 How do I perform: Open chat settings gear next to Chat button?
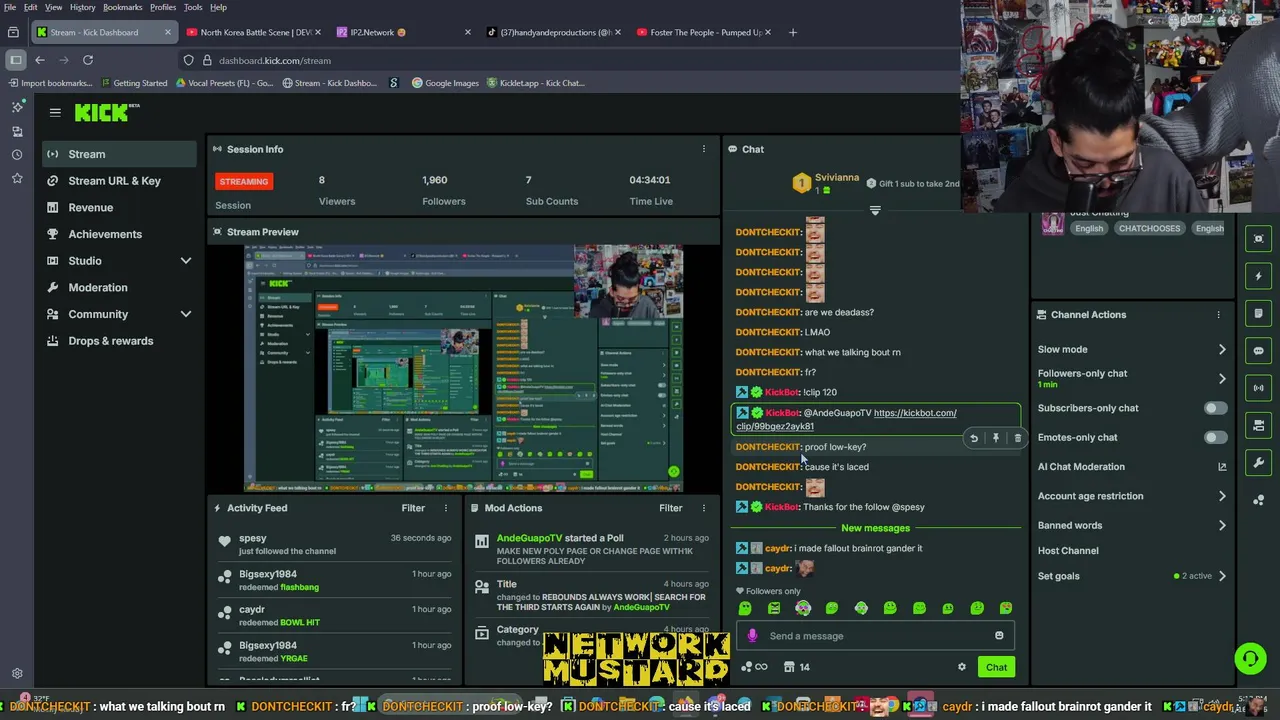(x=962, y=667)
